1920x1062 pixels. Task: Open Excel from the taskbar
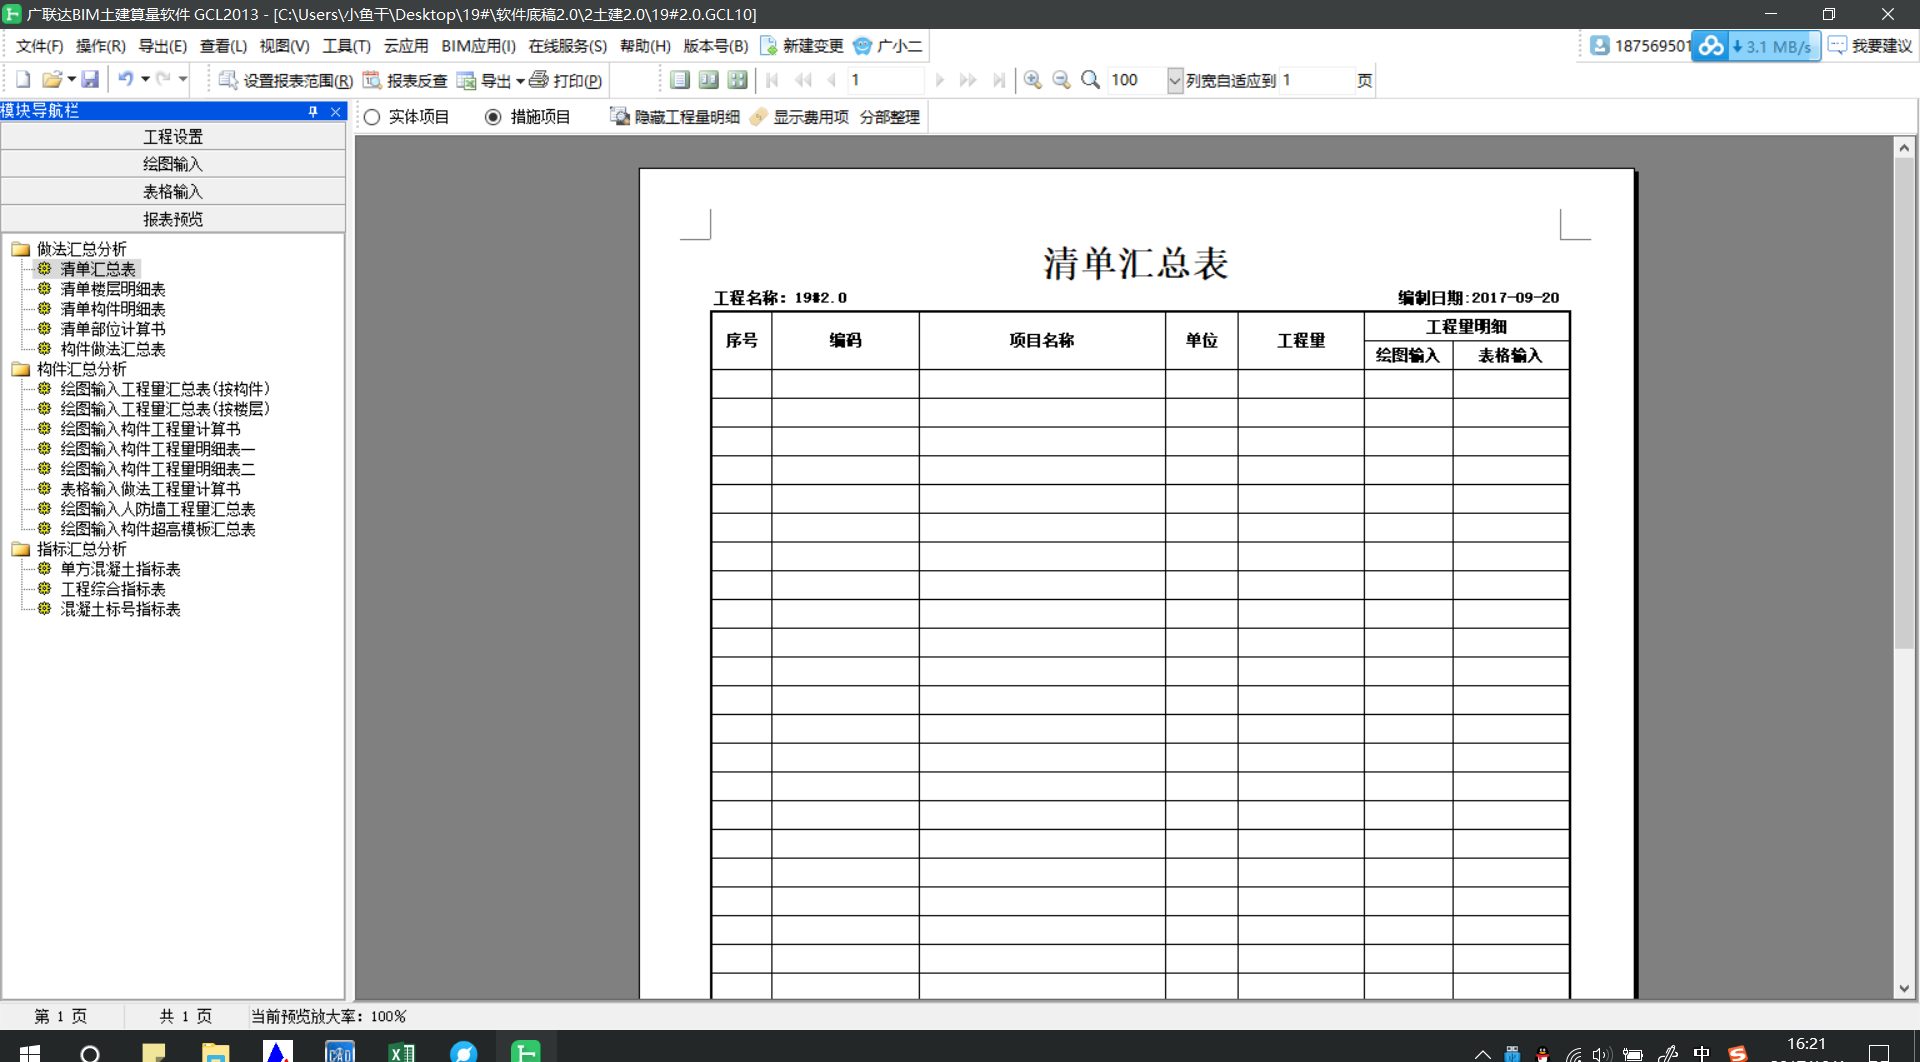(402, 1051)
